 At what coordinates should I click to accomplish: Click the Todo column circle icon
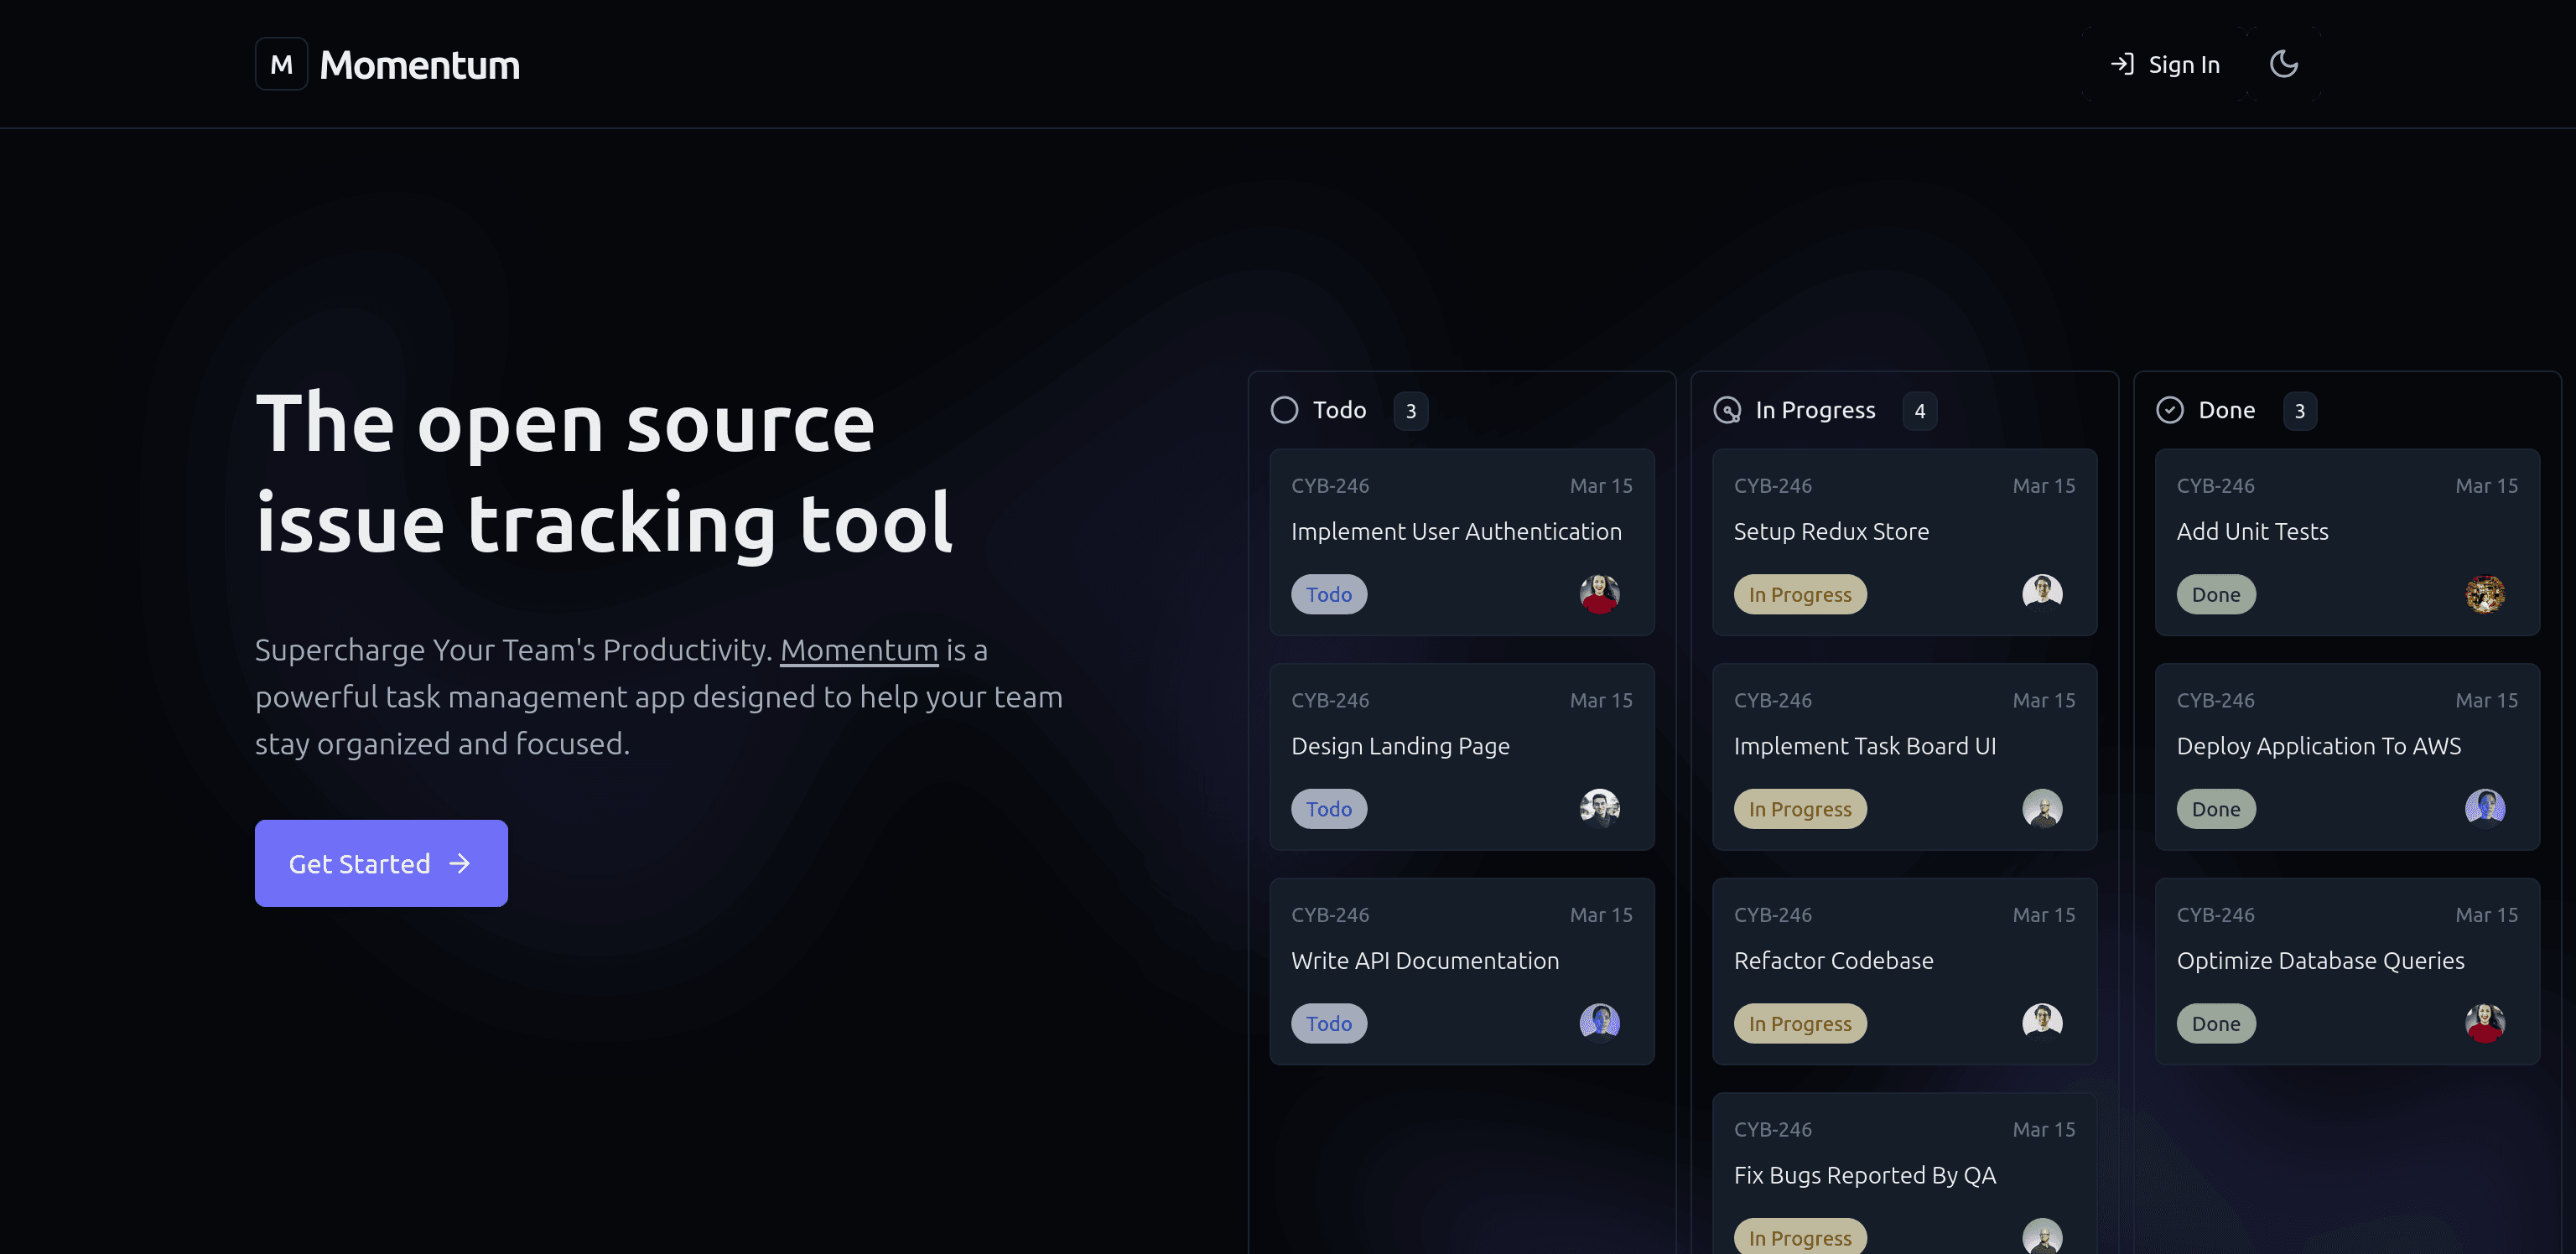tap(1284, 410)
